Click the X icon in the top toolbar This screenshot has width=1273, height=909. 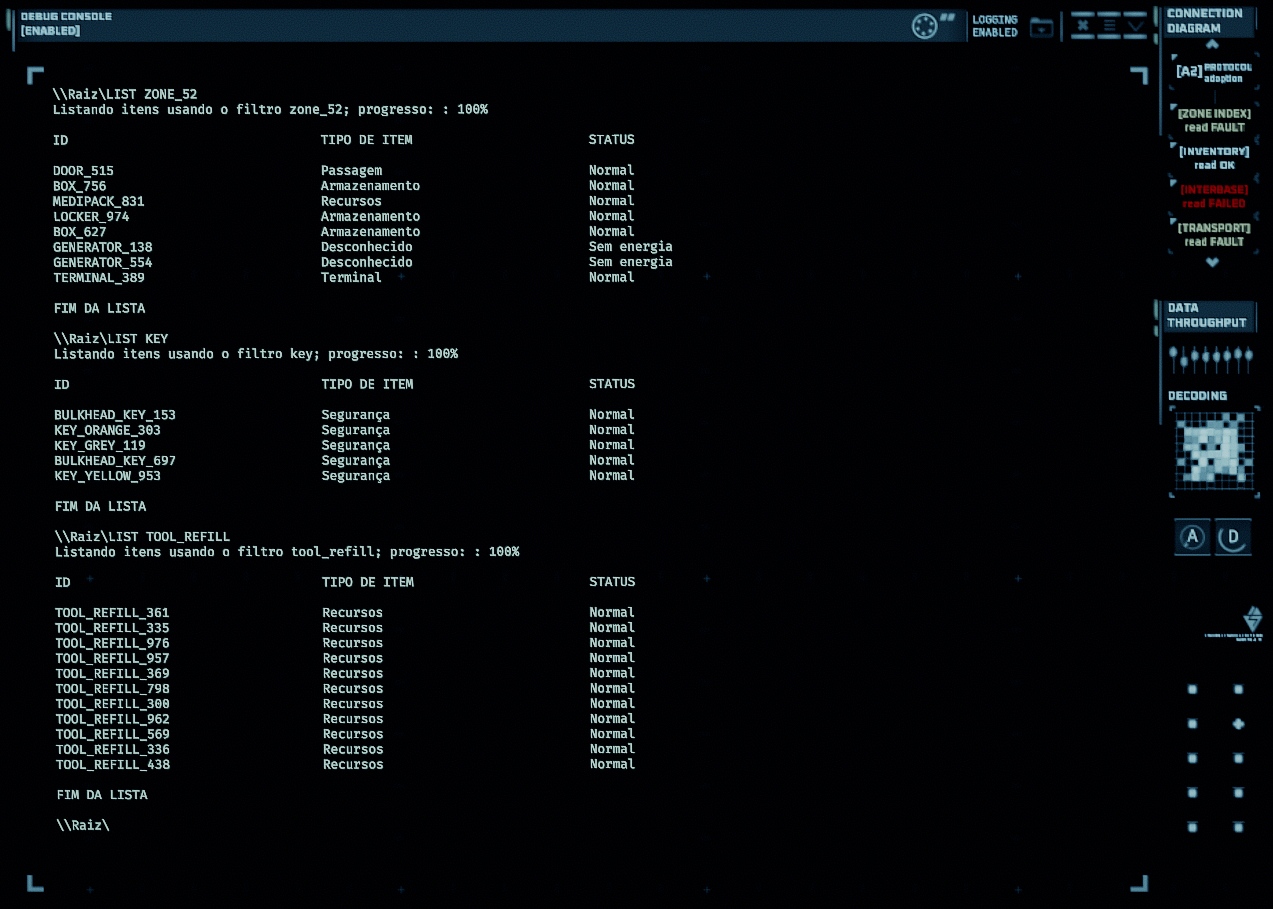1083,25
